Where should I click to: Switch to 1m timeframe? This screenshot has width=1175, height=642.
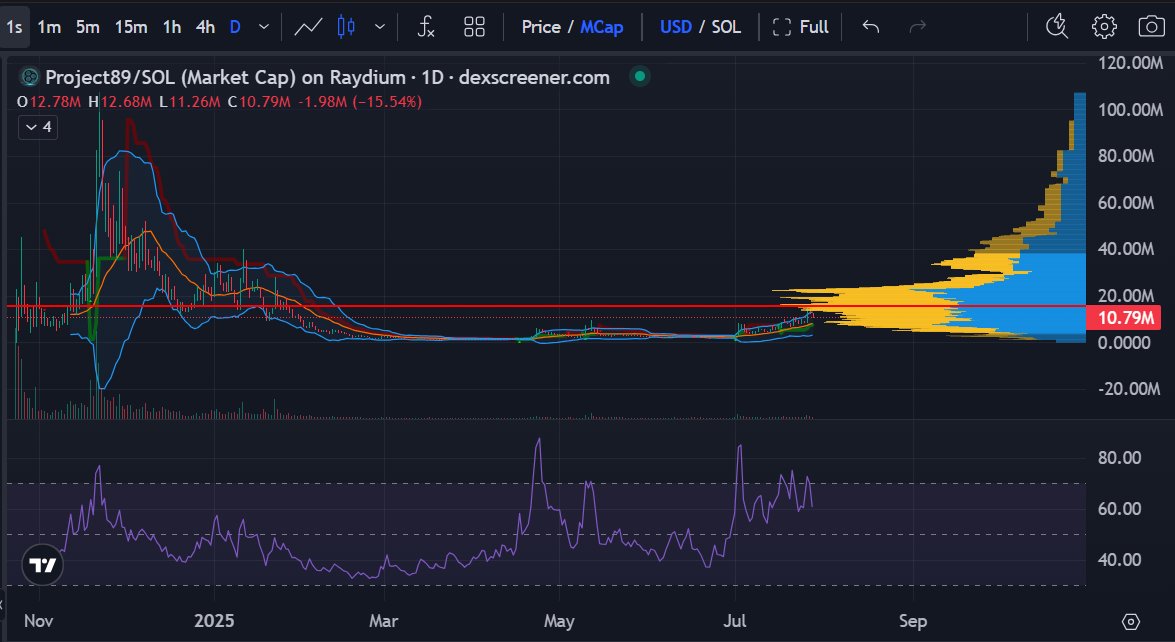pyautogui.click(x=49, y=27)
